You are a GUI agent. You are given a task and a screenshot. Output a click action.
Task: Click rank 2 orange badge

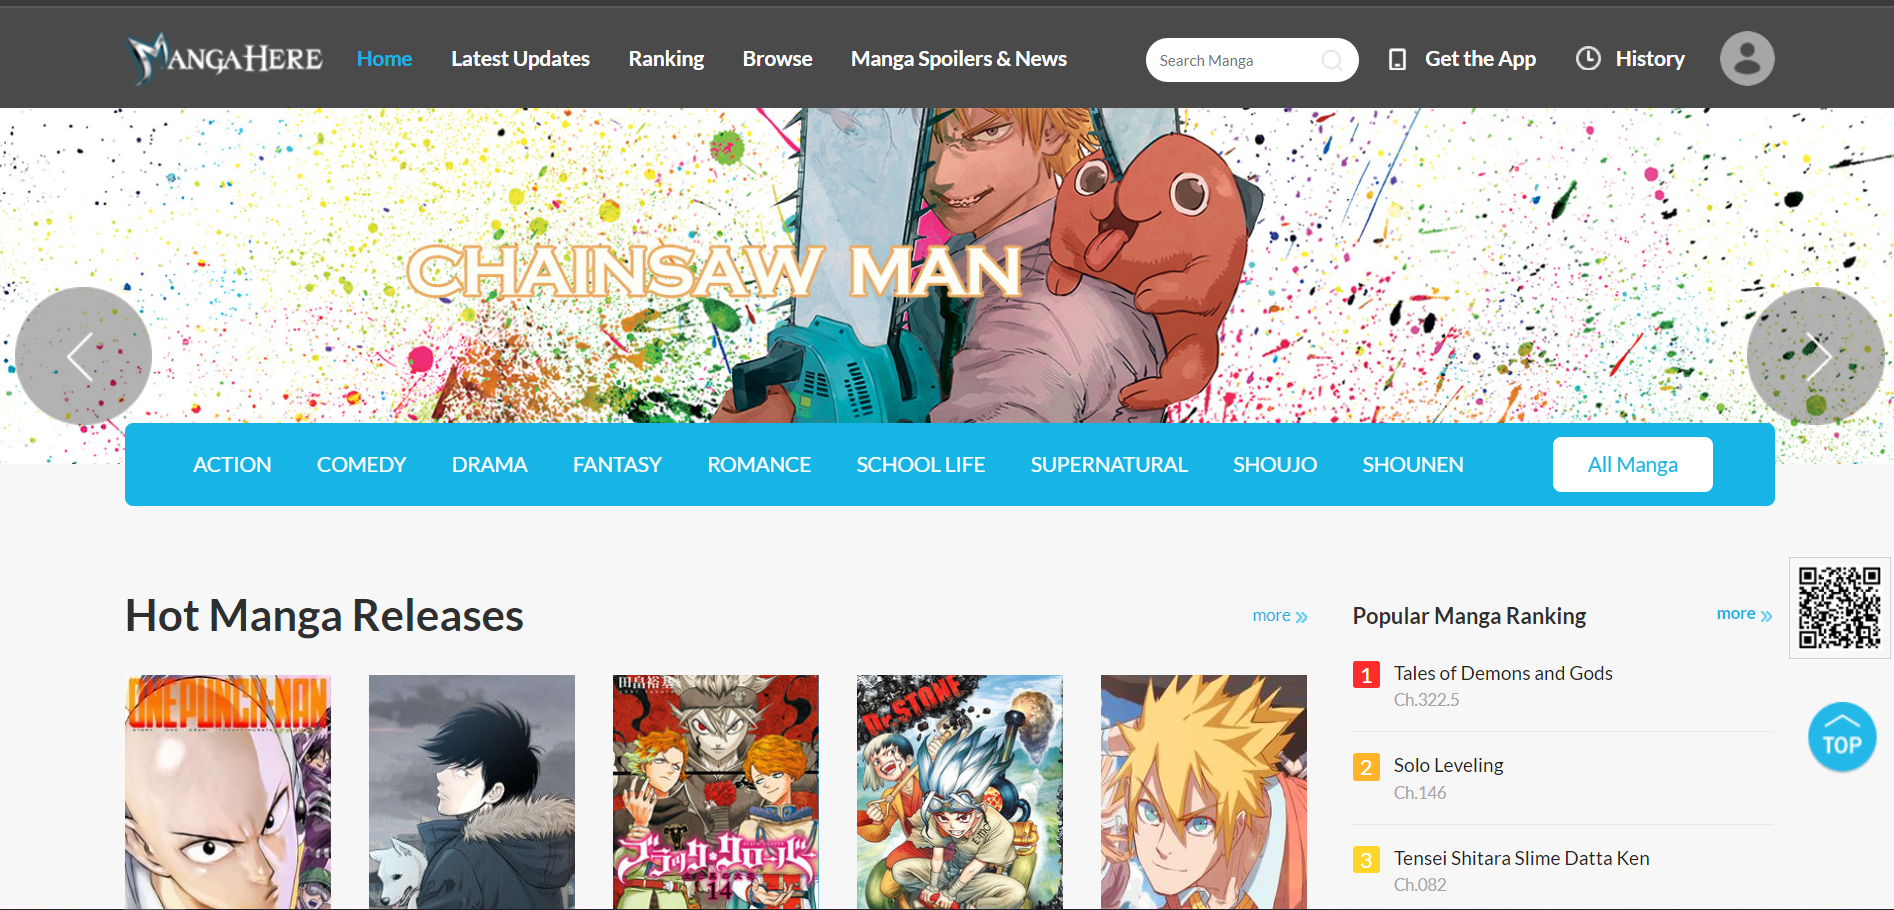[1366, 767]
